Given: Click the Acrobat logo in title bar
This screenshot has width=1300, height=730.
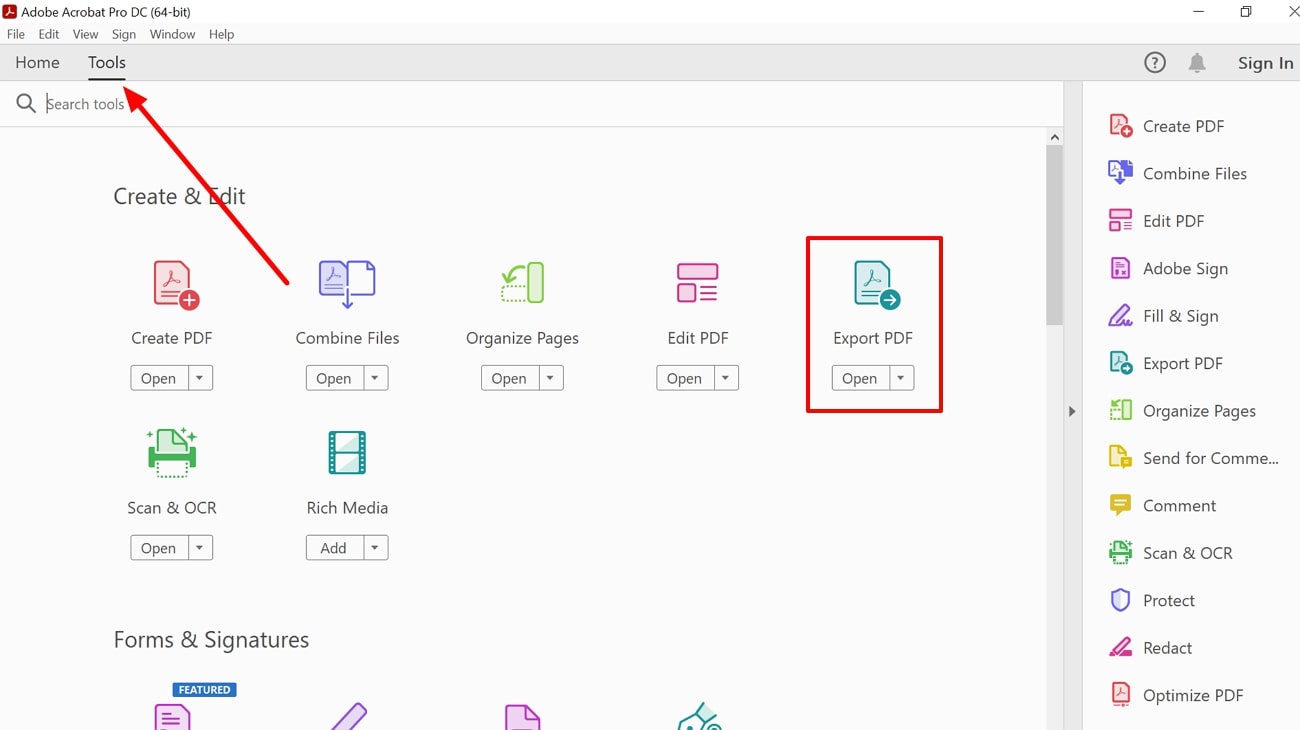Looking at the screenshot, I should pos(12,12).
